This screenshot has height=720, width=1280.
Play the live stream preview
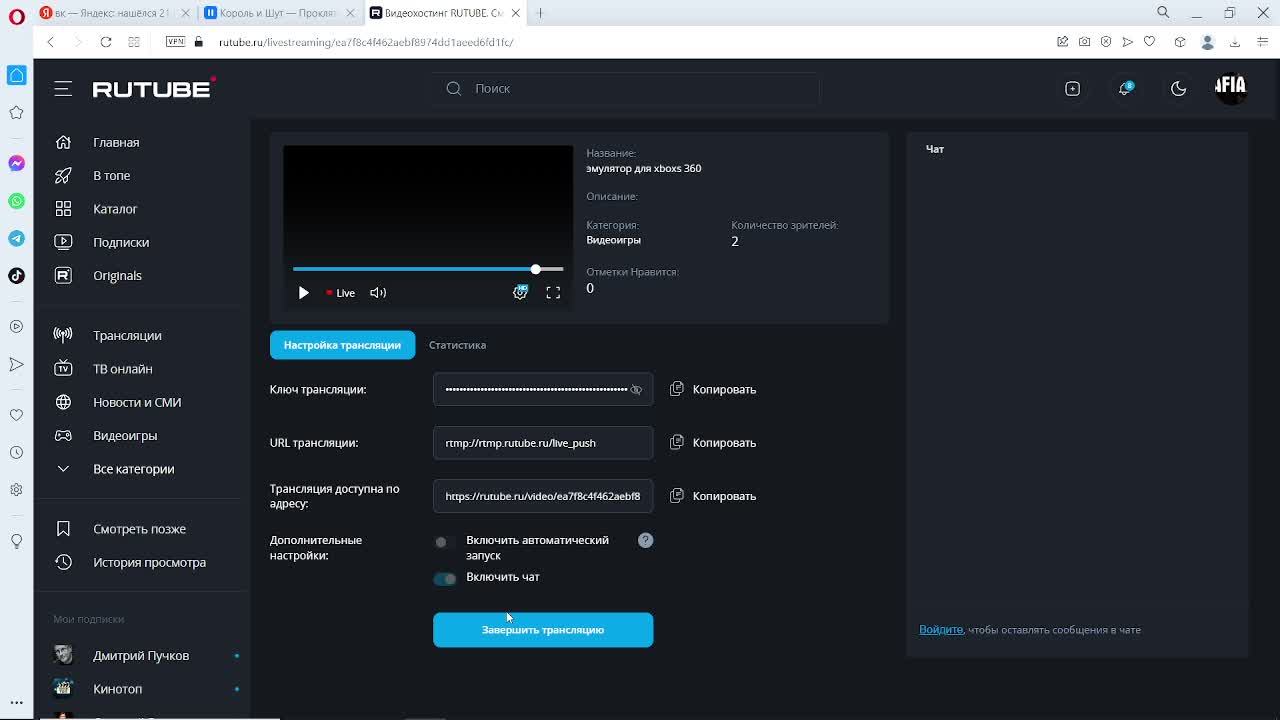tap(303, 293)
